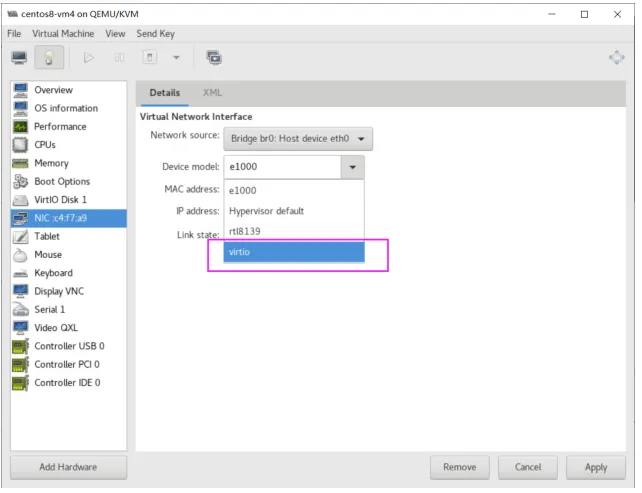The width and height of the screenshot is (642, 493).
Task: Click the Cancel button
Action: (x=528, y=468)
